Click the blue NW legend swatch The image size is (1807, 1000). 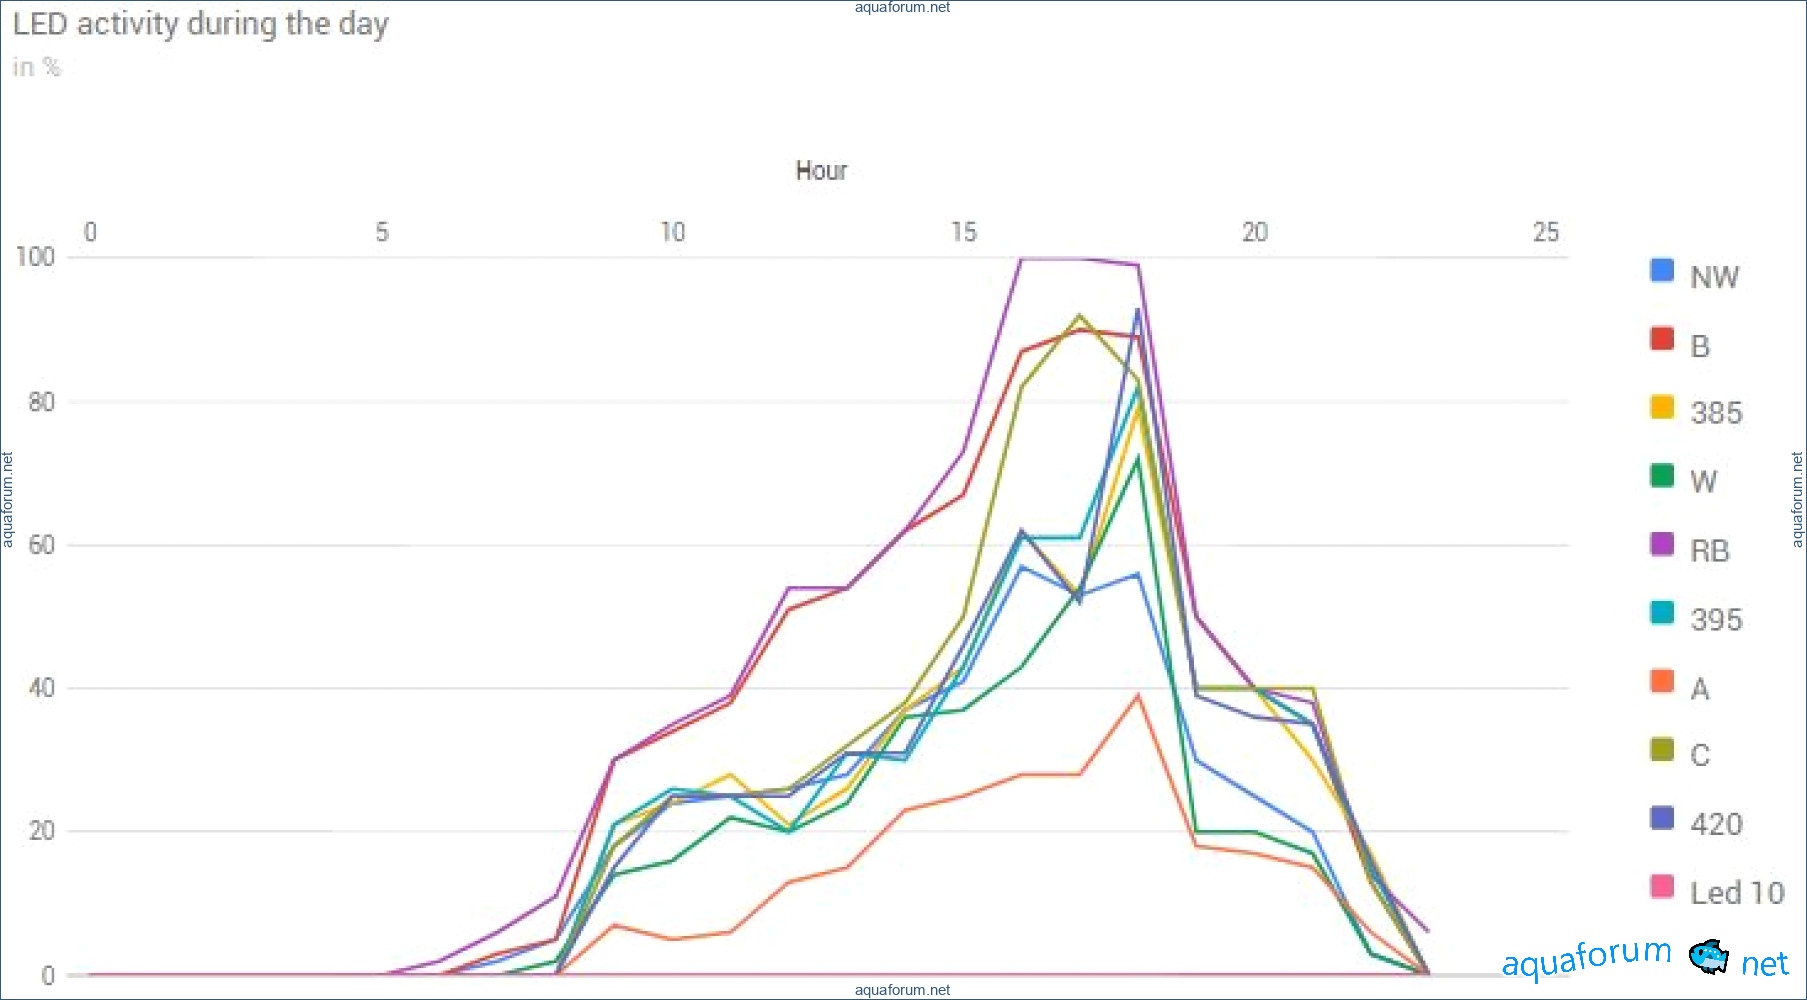click(x=1661, y=270)
